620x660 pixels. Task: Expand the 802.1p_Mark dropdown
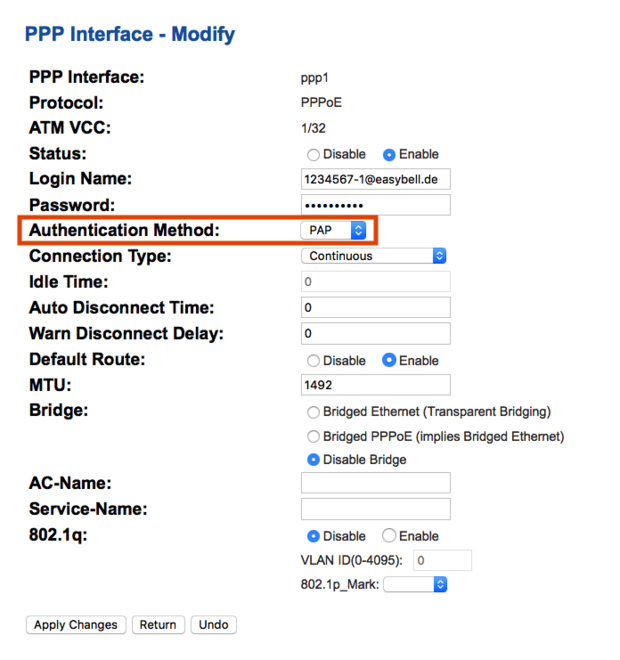click(x=415, y=584)
